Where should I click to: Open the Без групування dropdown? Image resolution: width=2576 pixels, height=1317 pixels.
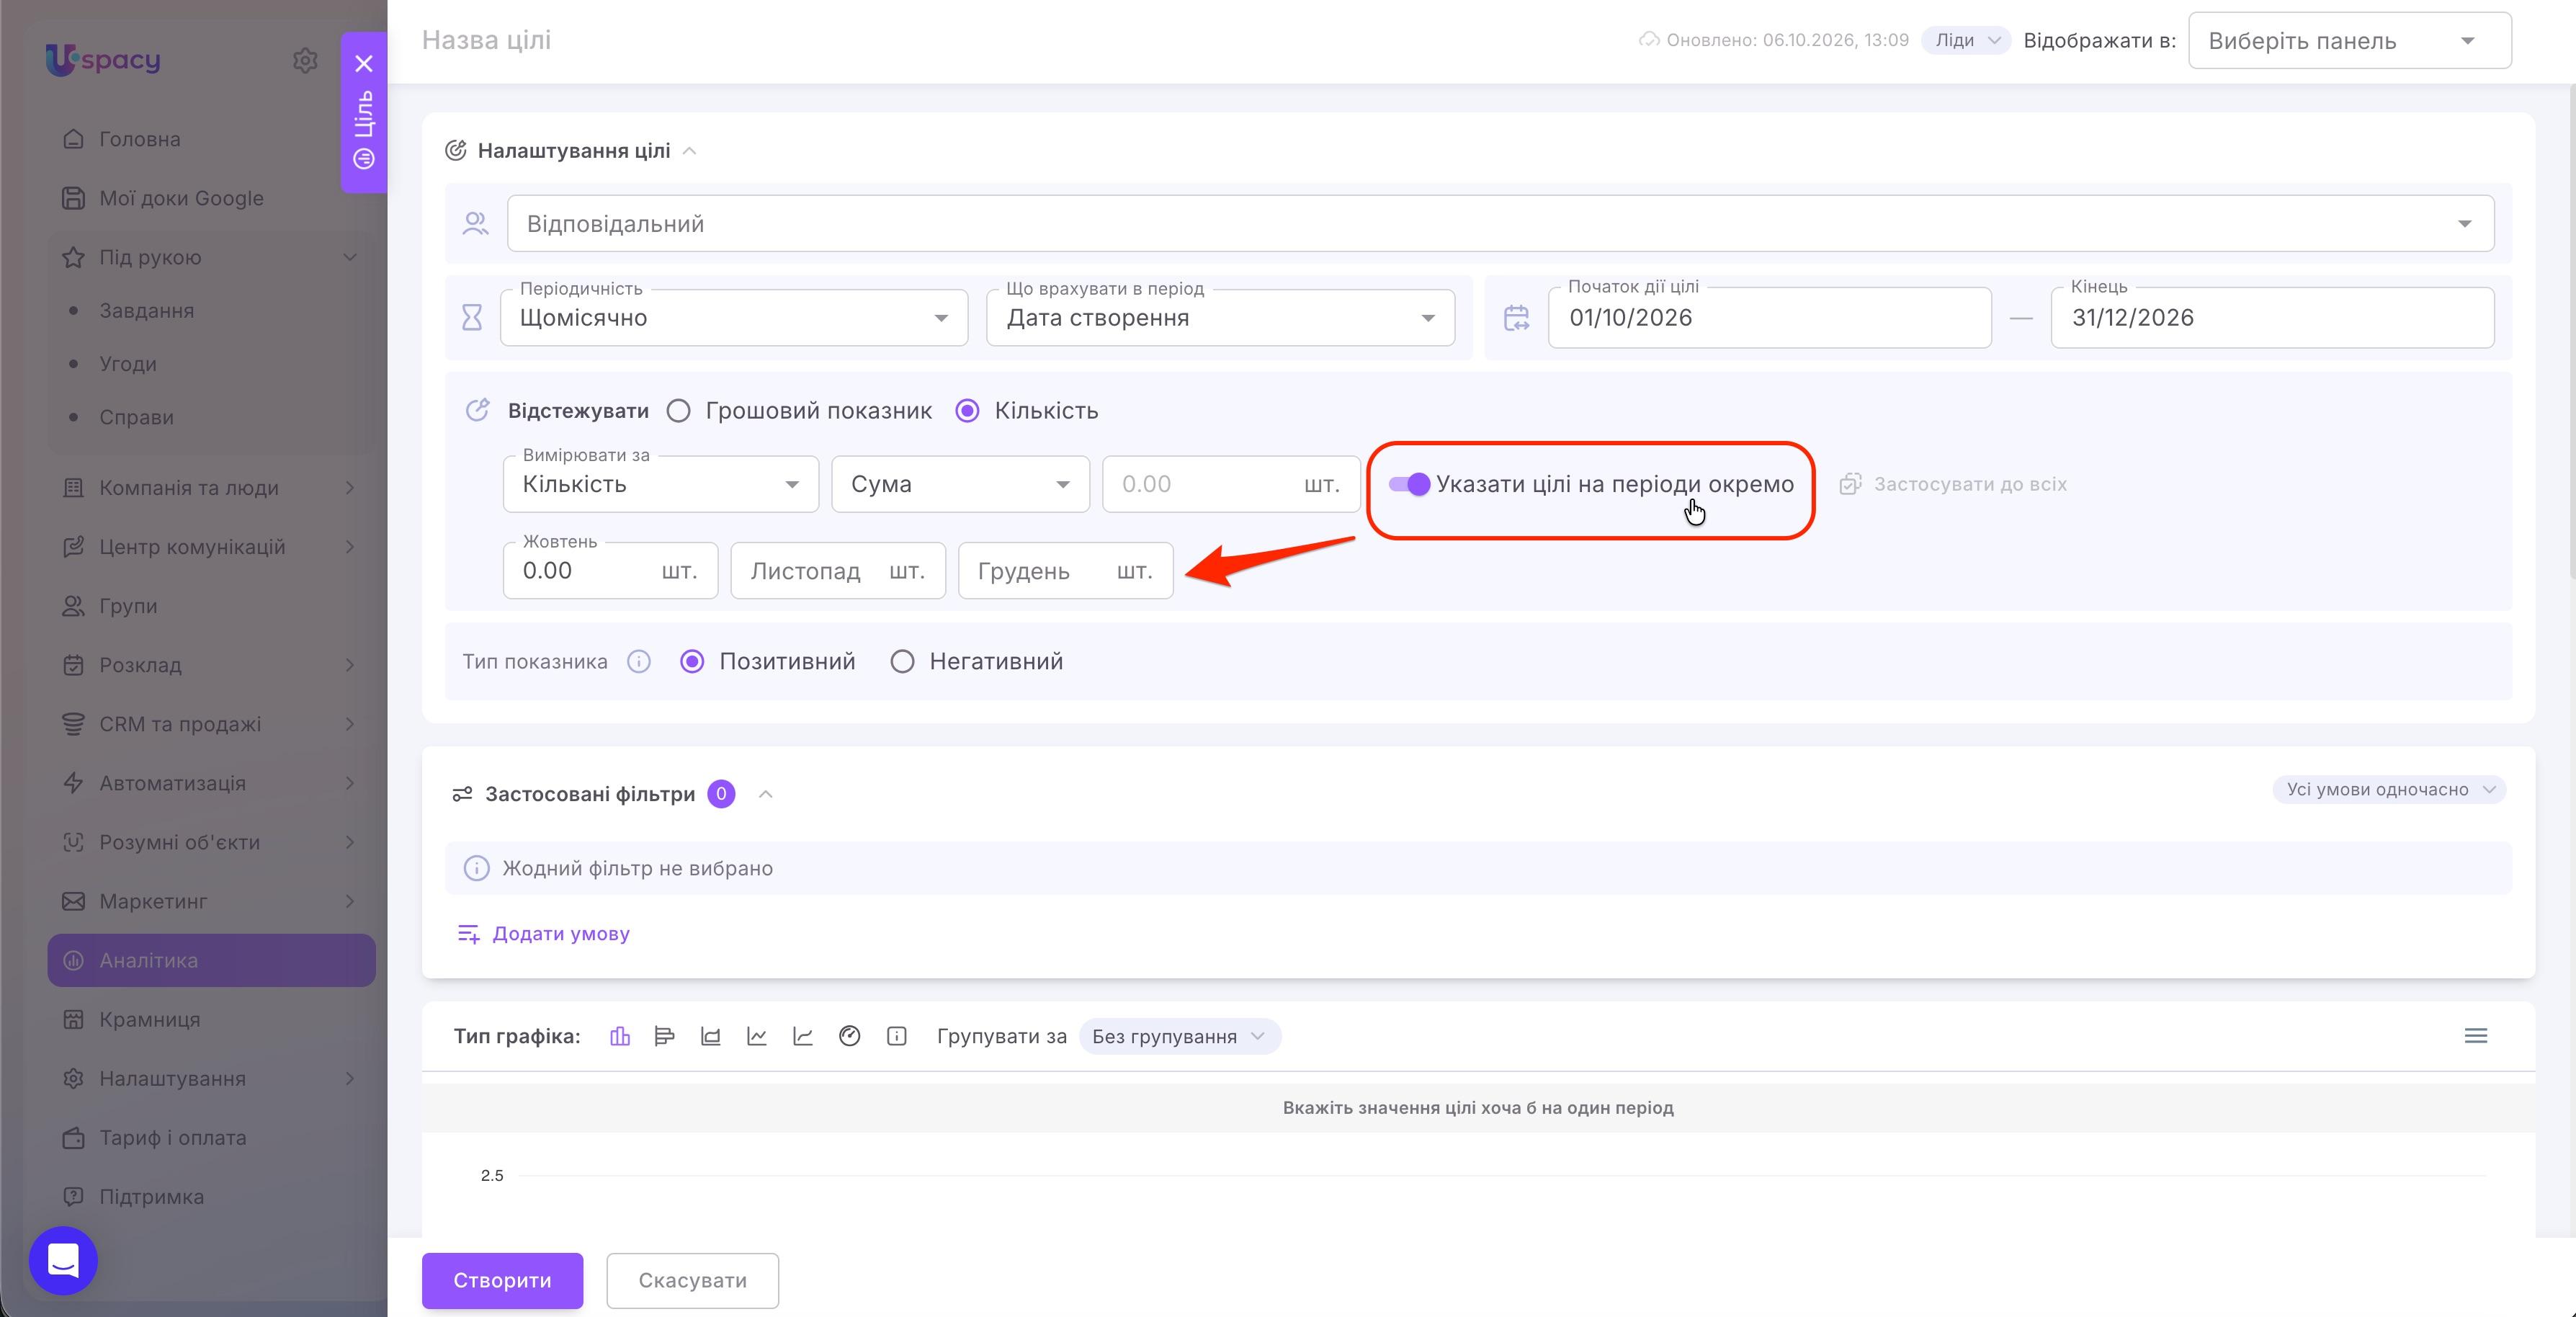pyautogui.click(x=1180, y=1036)
